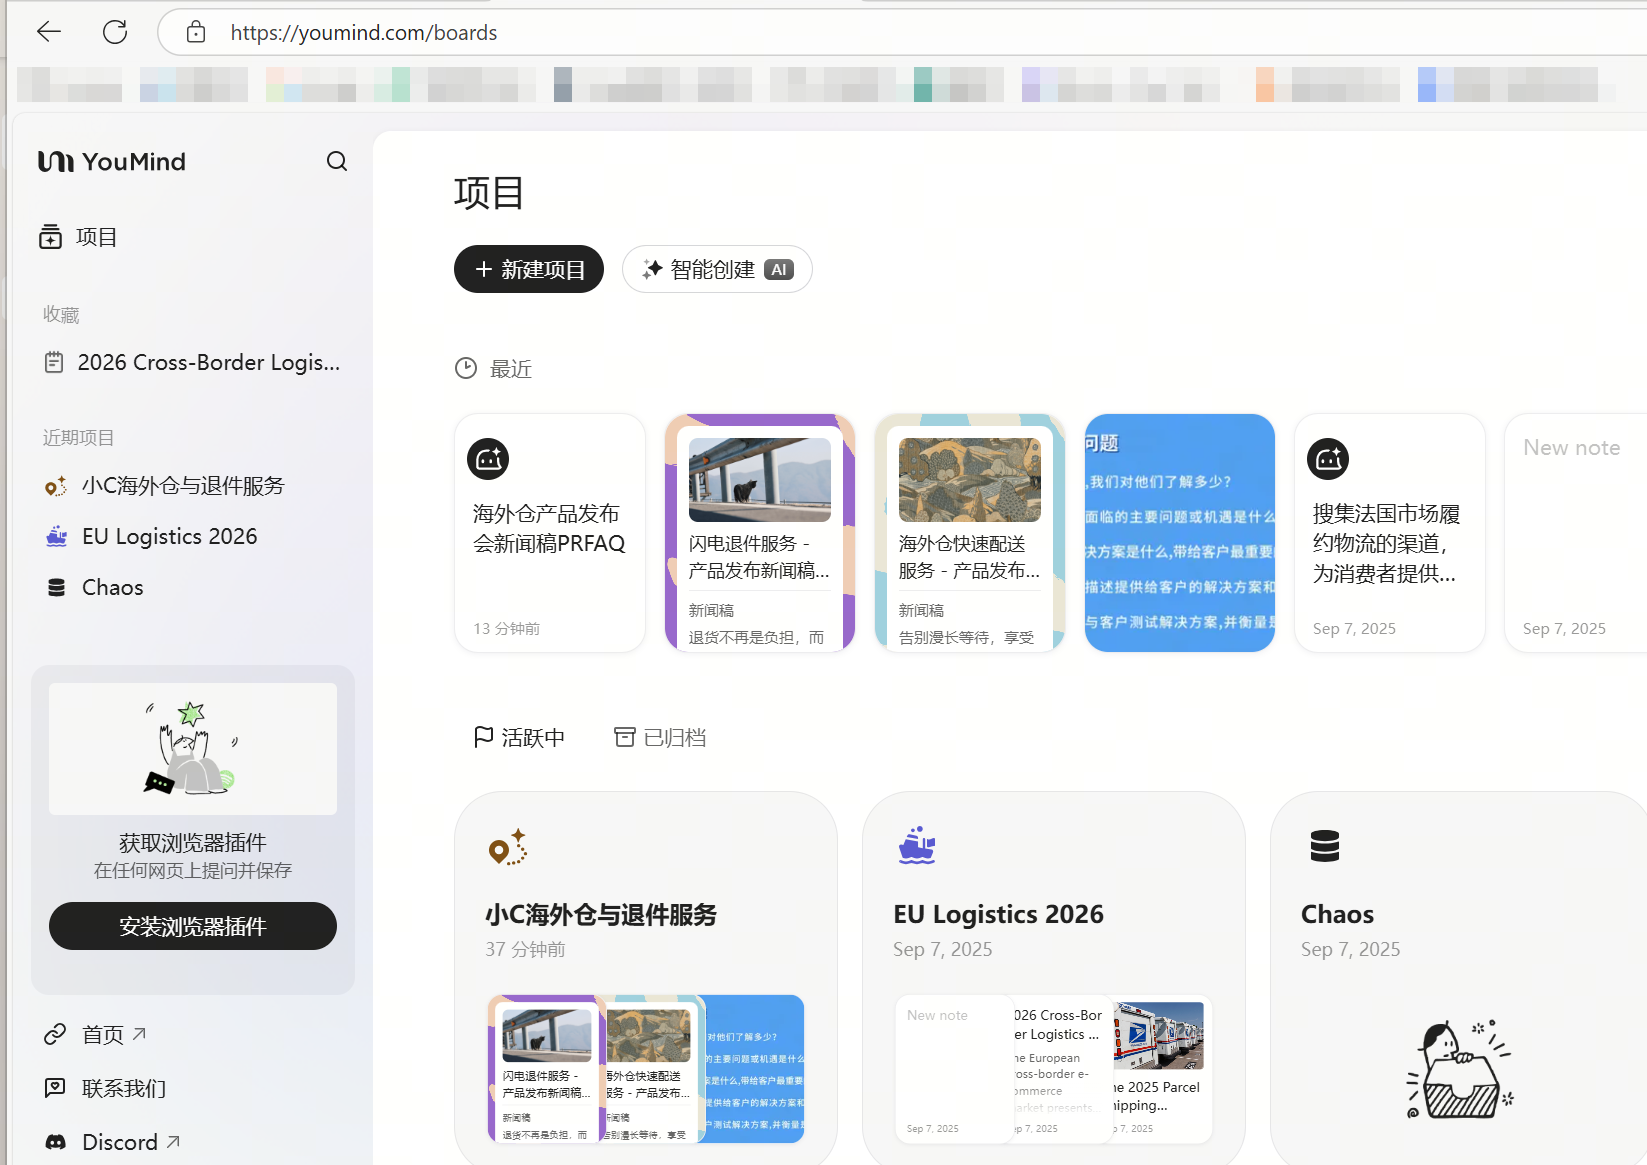Select the 活跃中 tab
Screen dimensions: 1647x1165
[519, 738]
